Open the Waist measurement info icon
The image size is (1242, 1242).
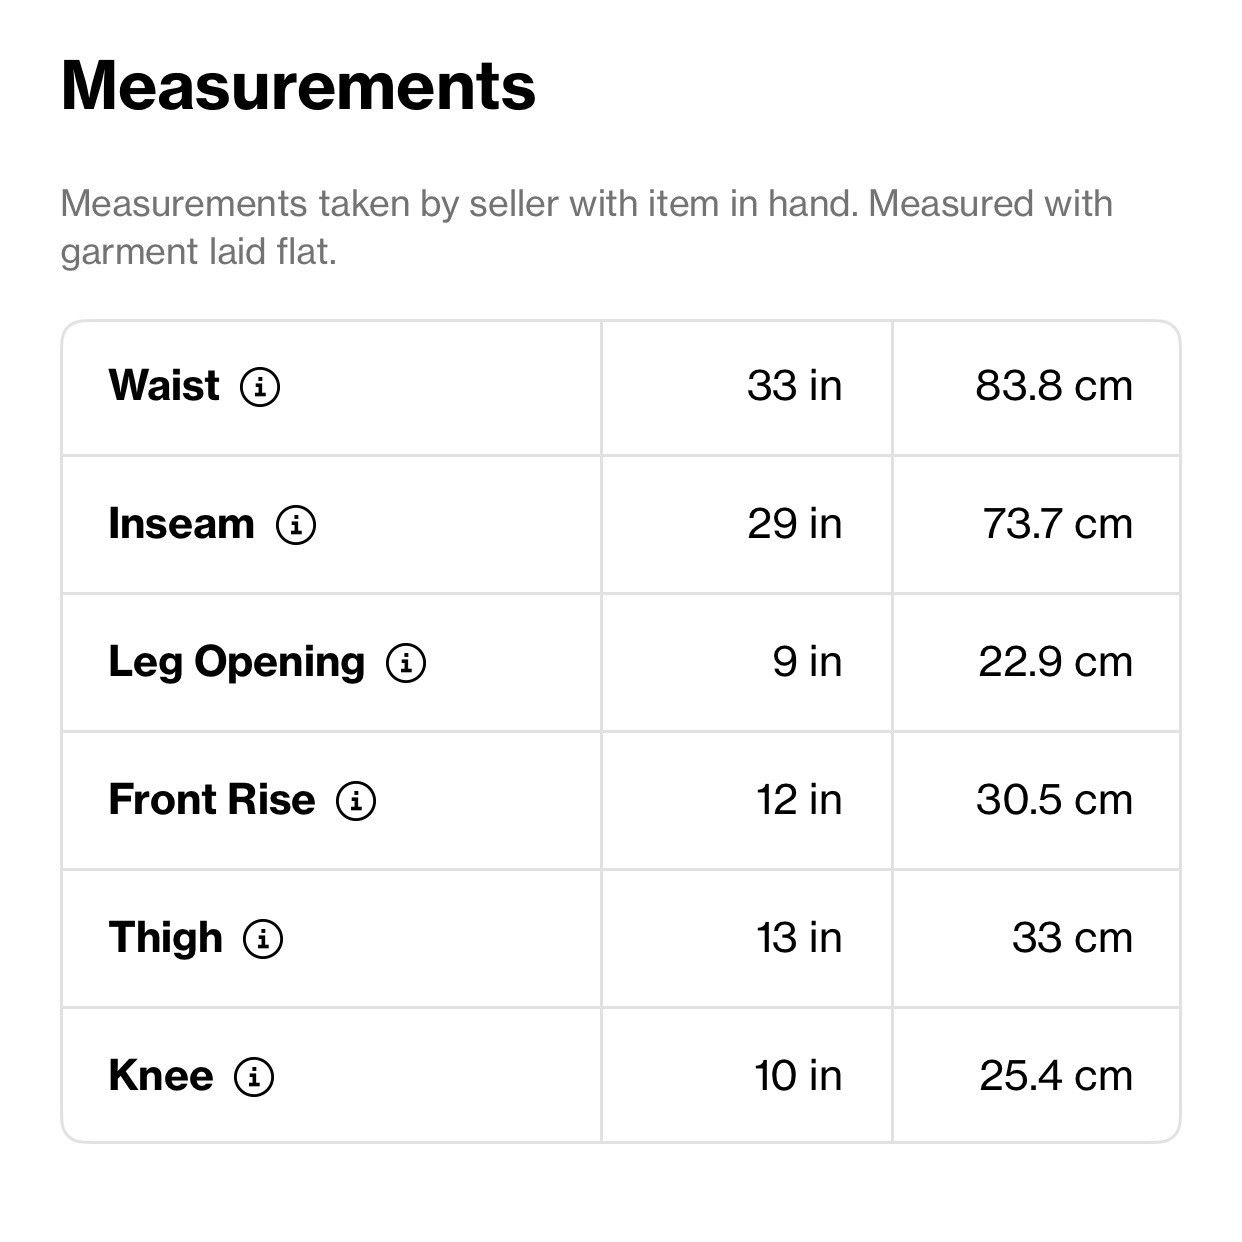(x=260, y=386)
